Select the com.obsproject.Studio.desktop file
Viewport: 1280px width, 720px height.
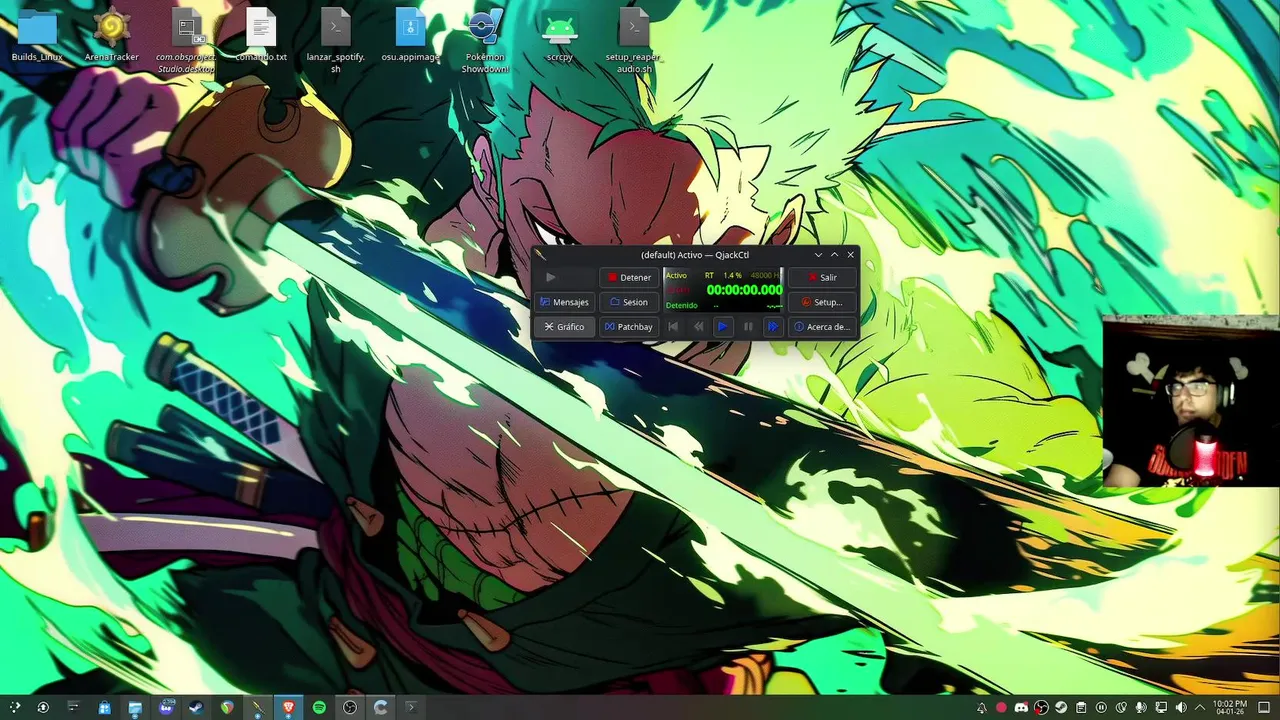(x=186, y=41)
